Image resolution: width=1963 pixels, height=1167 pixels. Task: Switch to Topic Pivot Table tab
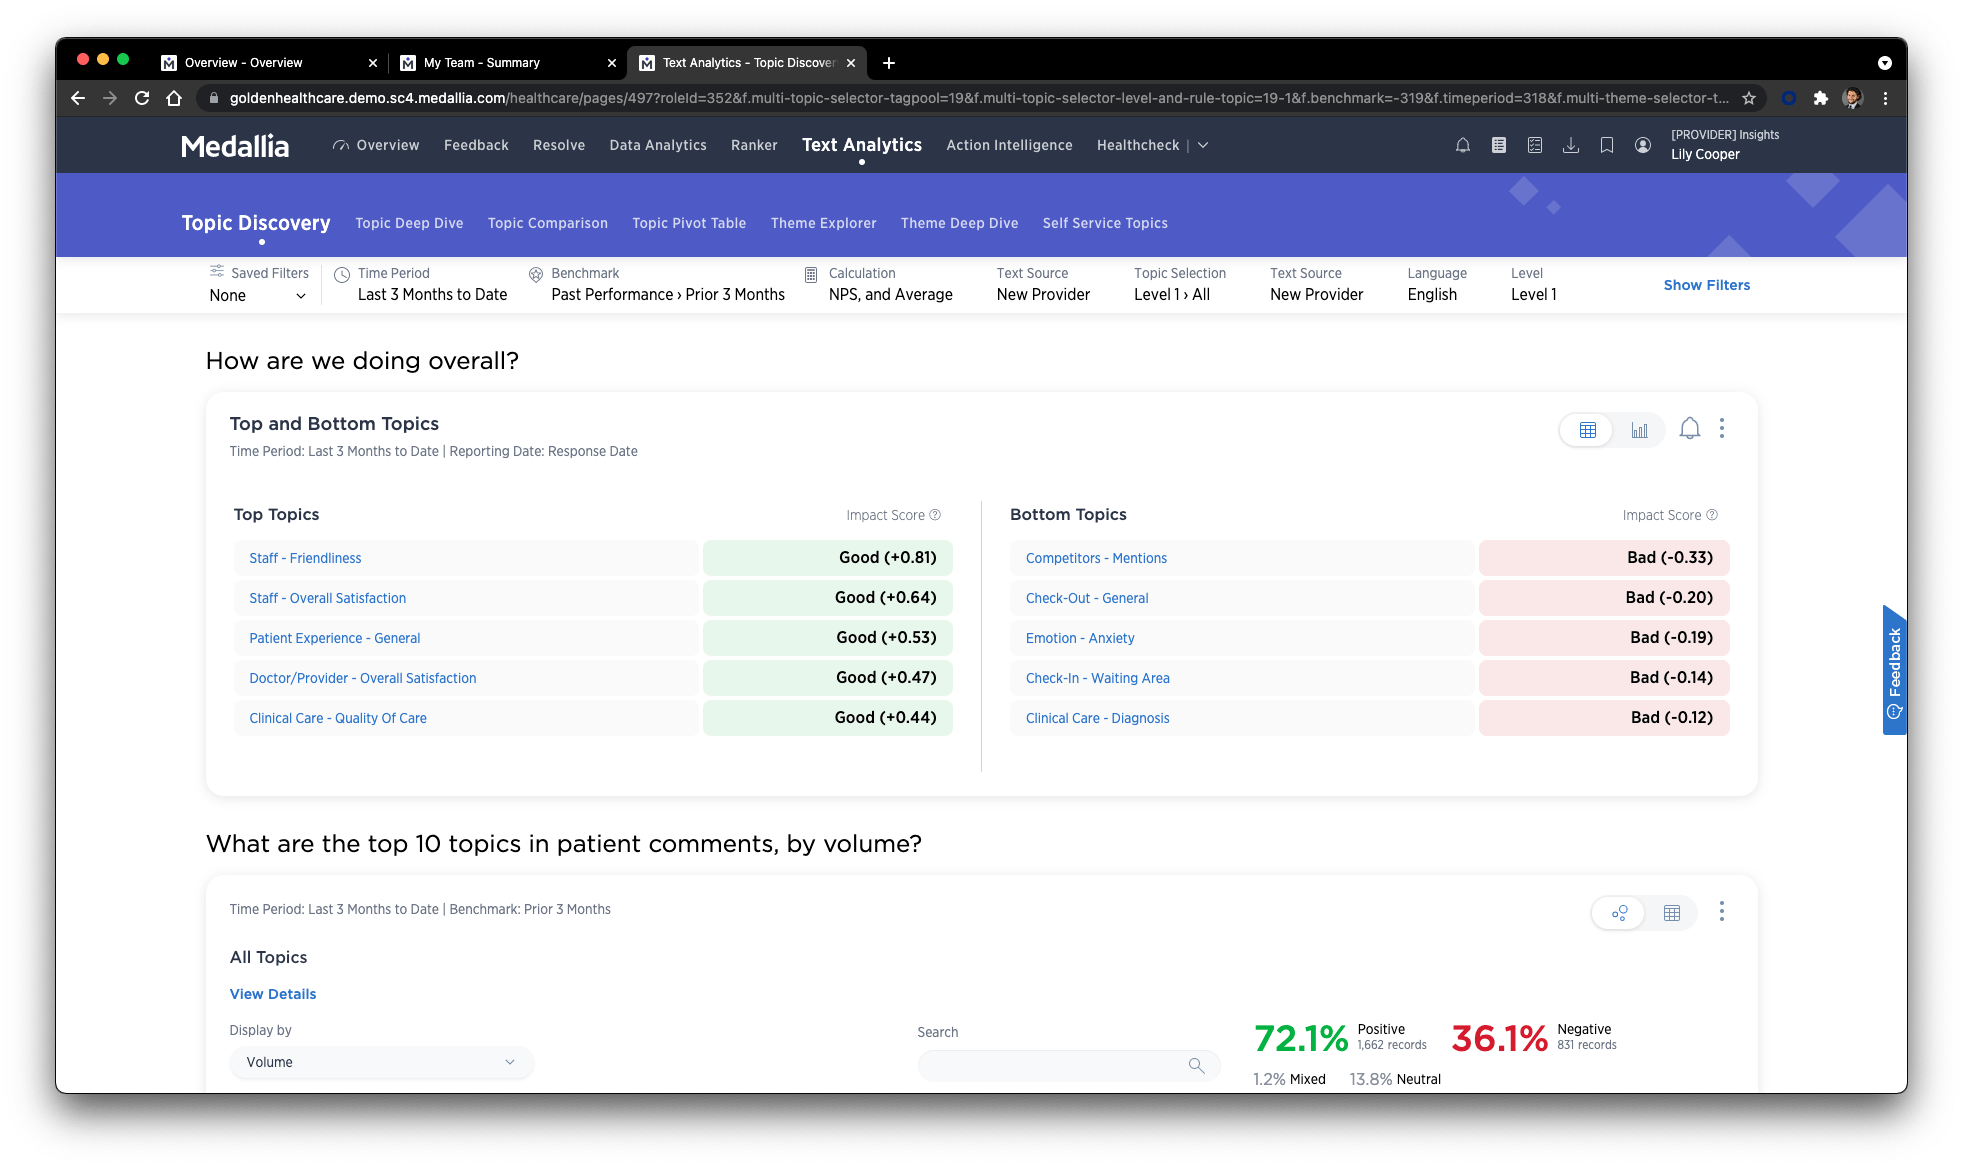(x=689, y=223)
